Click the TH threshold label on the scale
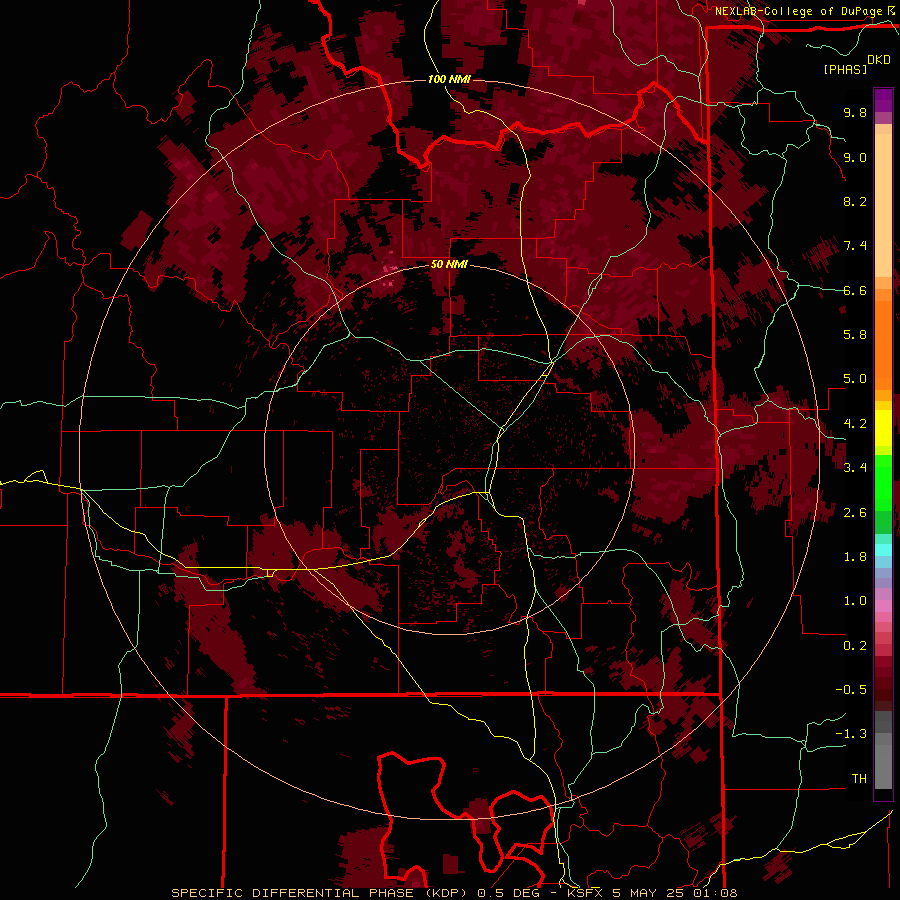900x900 pixels. pos(859,779)
